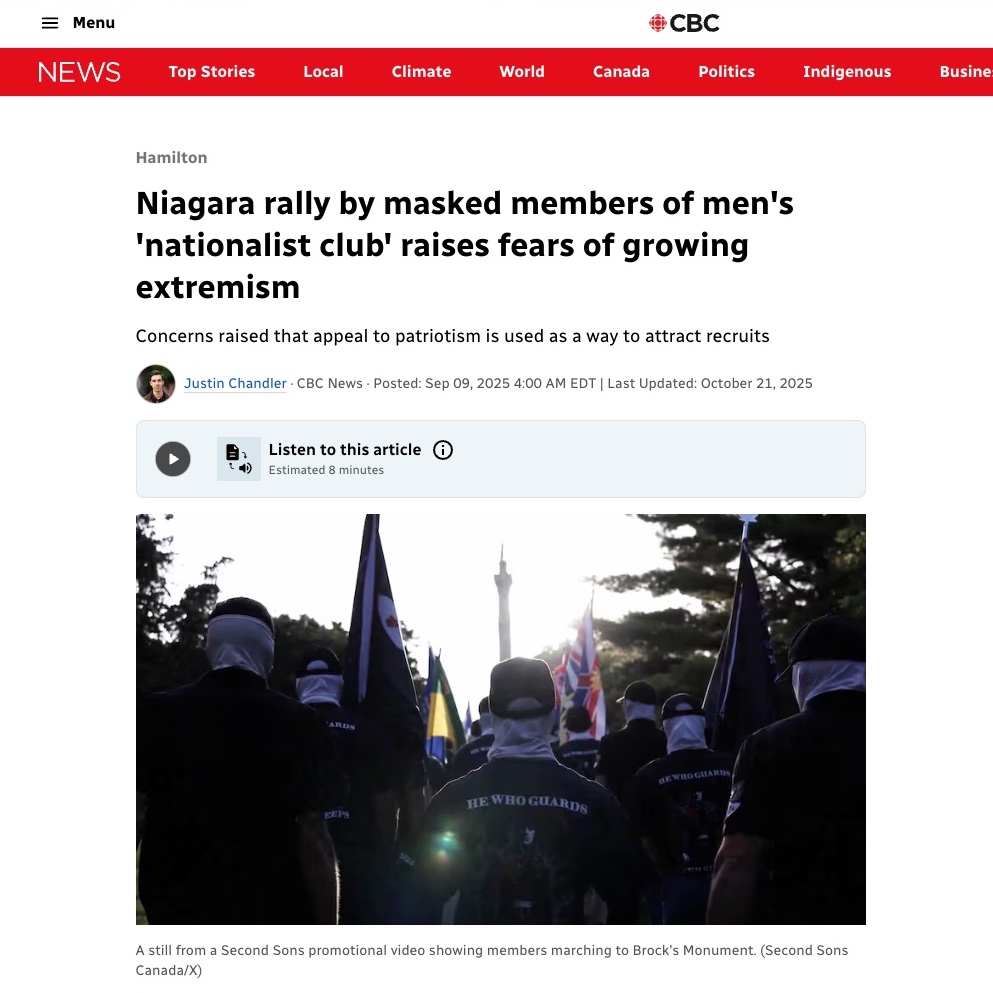993x993 pixels.
Task: Open the hamburger Menu icon
Action: click(50, 23)
